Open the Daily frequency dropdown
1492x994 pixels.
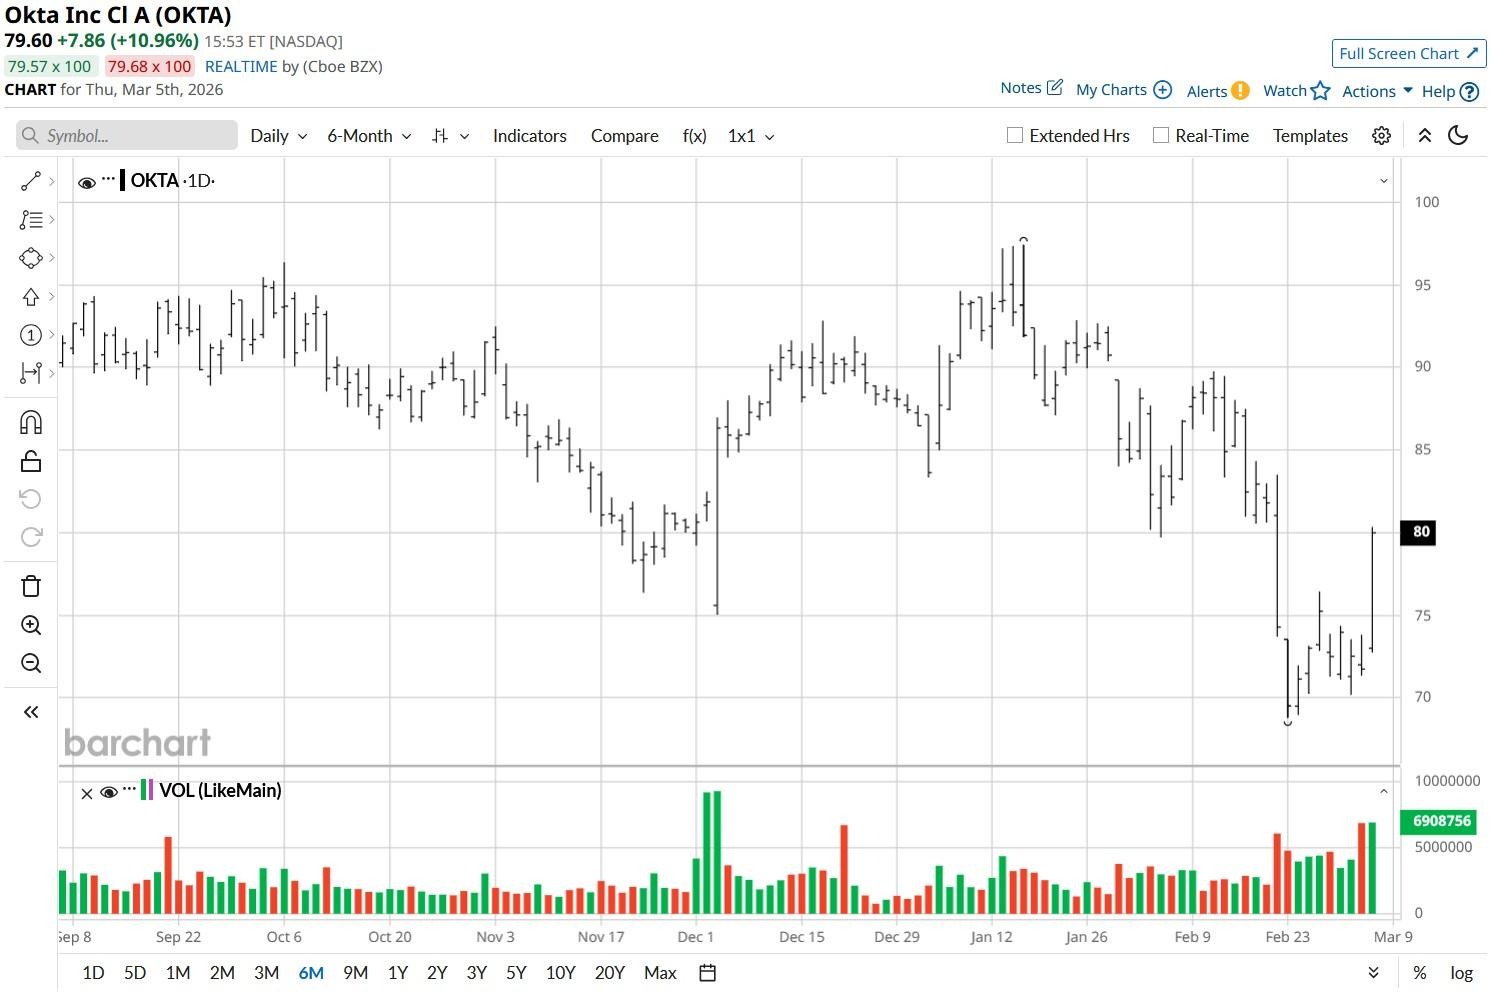278,136
